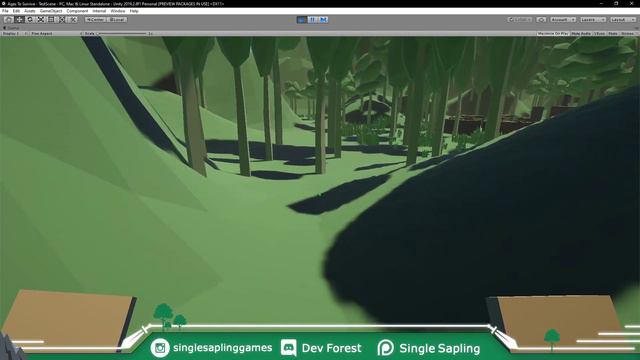Viewport: 640px width, 360px height.
Task: Click the Unity window title bar
Action: point(320,4)
